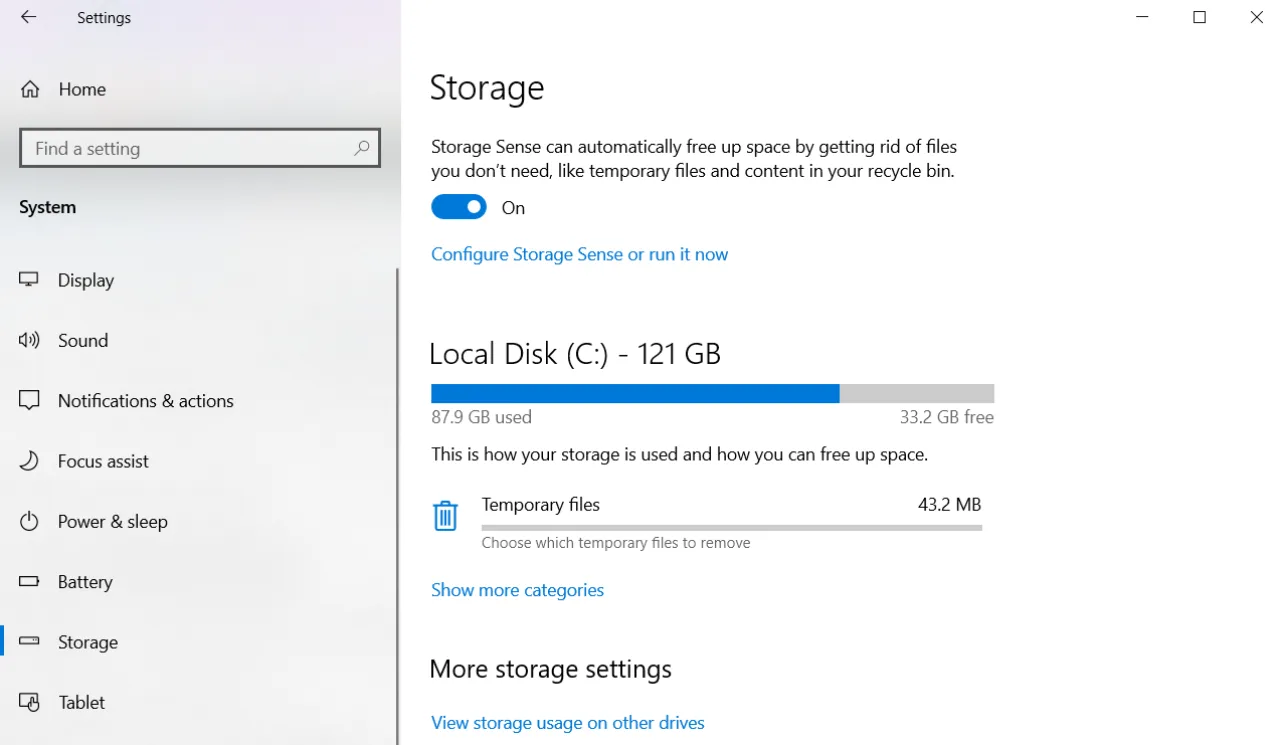Open Notifications & actions via its icon

click(29, 400)
